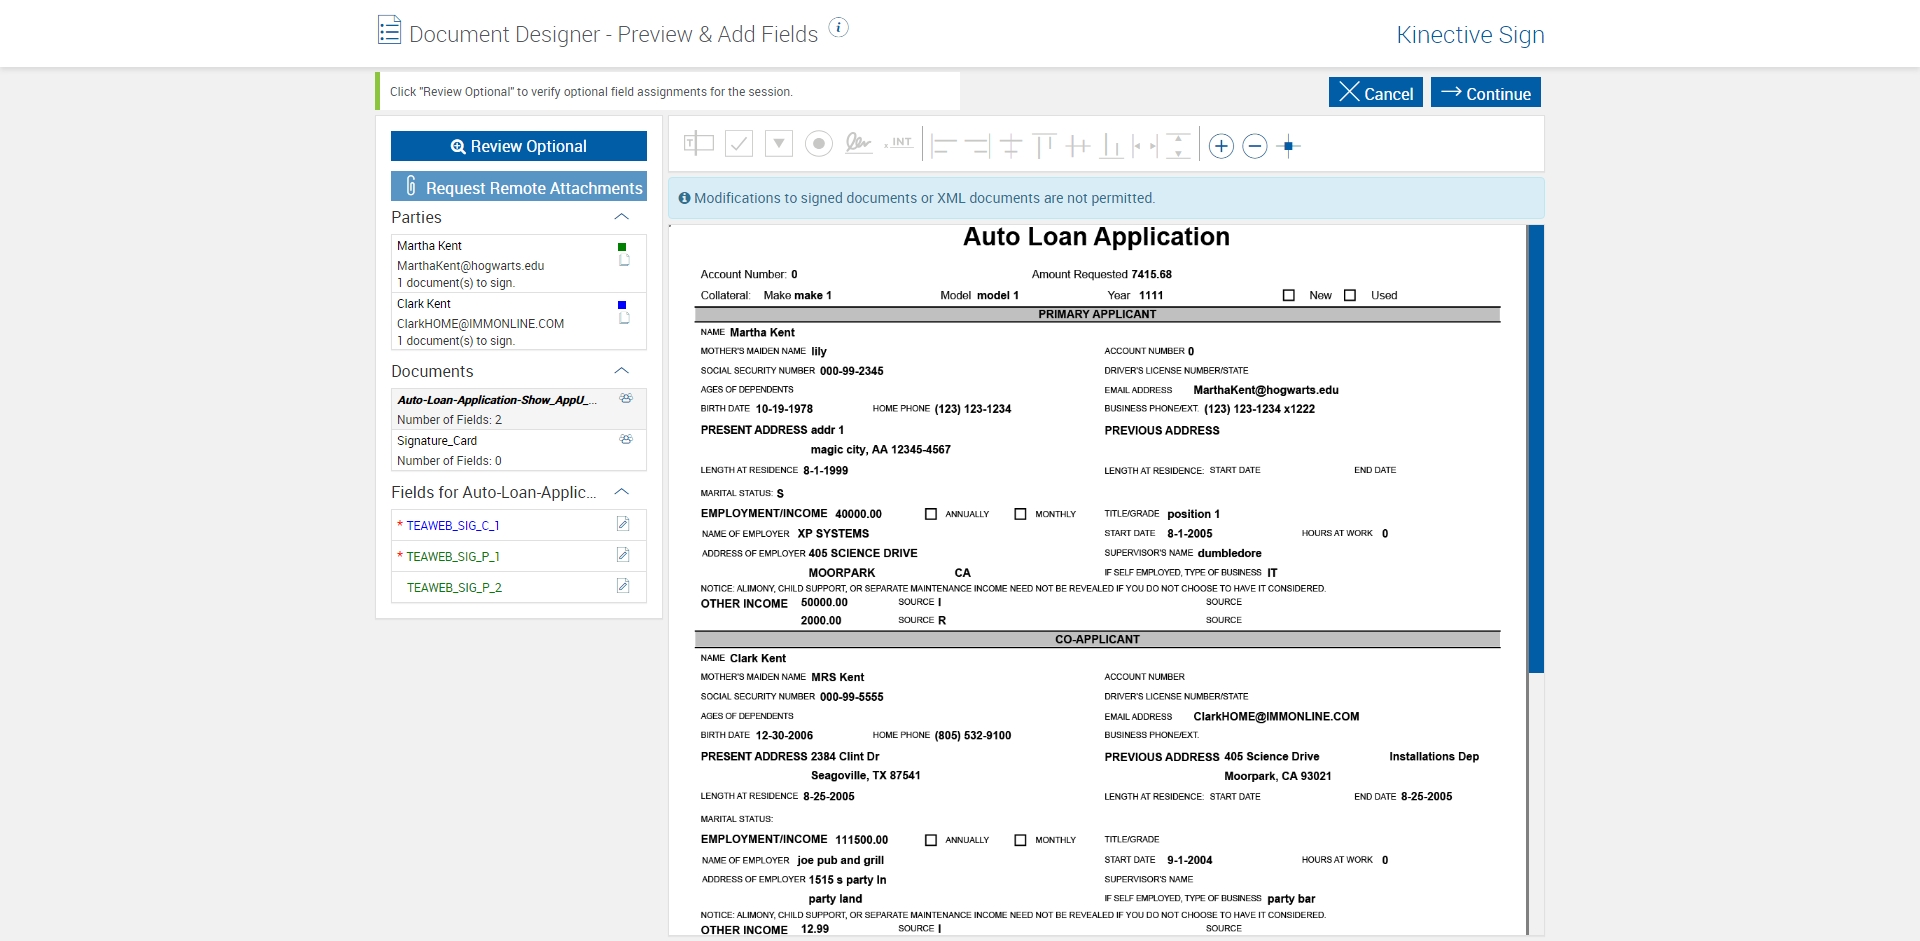
Task: Collapse the Parties section
Action: click(x=621, y=217)
